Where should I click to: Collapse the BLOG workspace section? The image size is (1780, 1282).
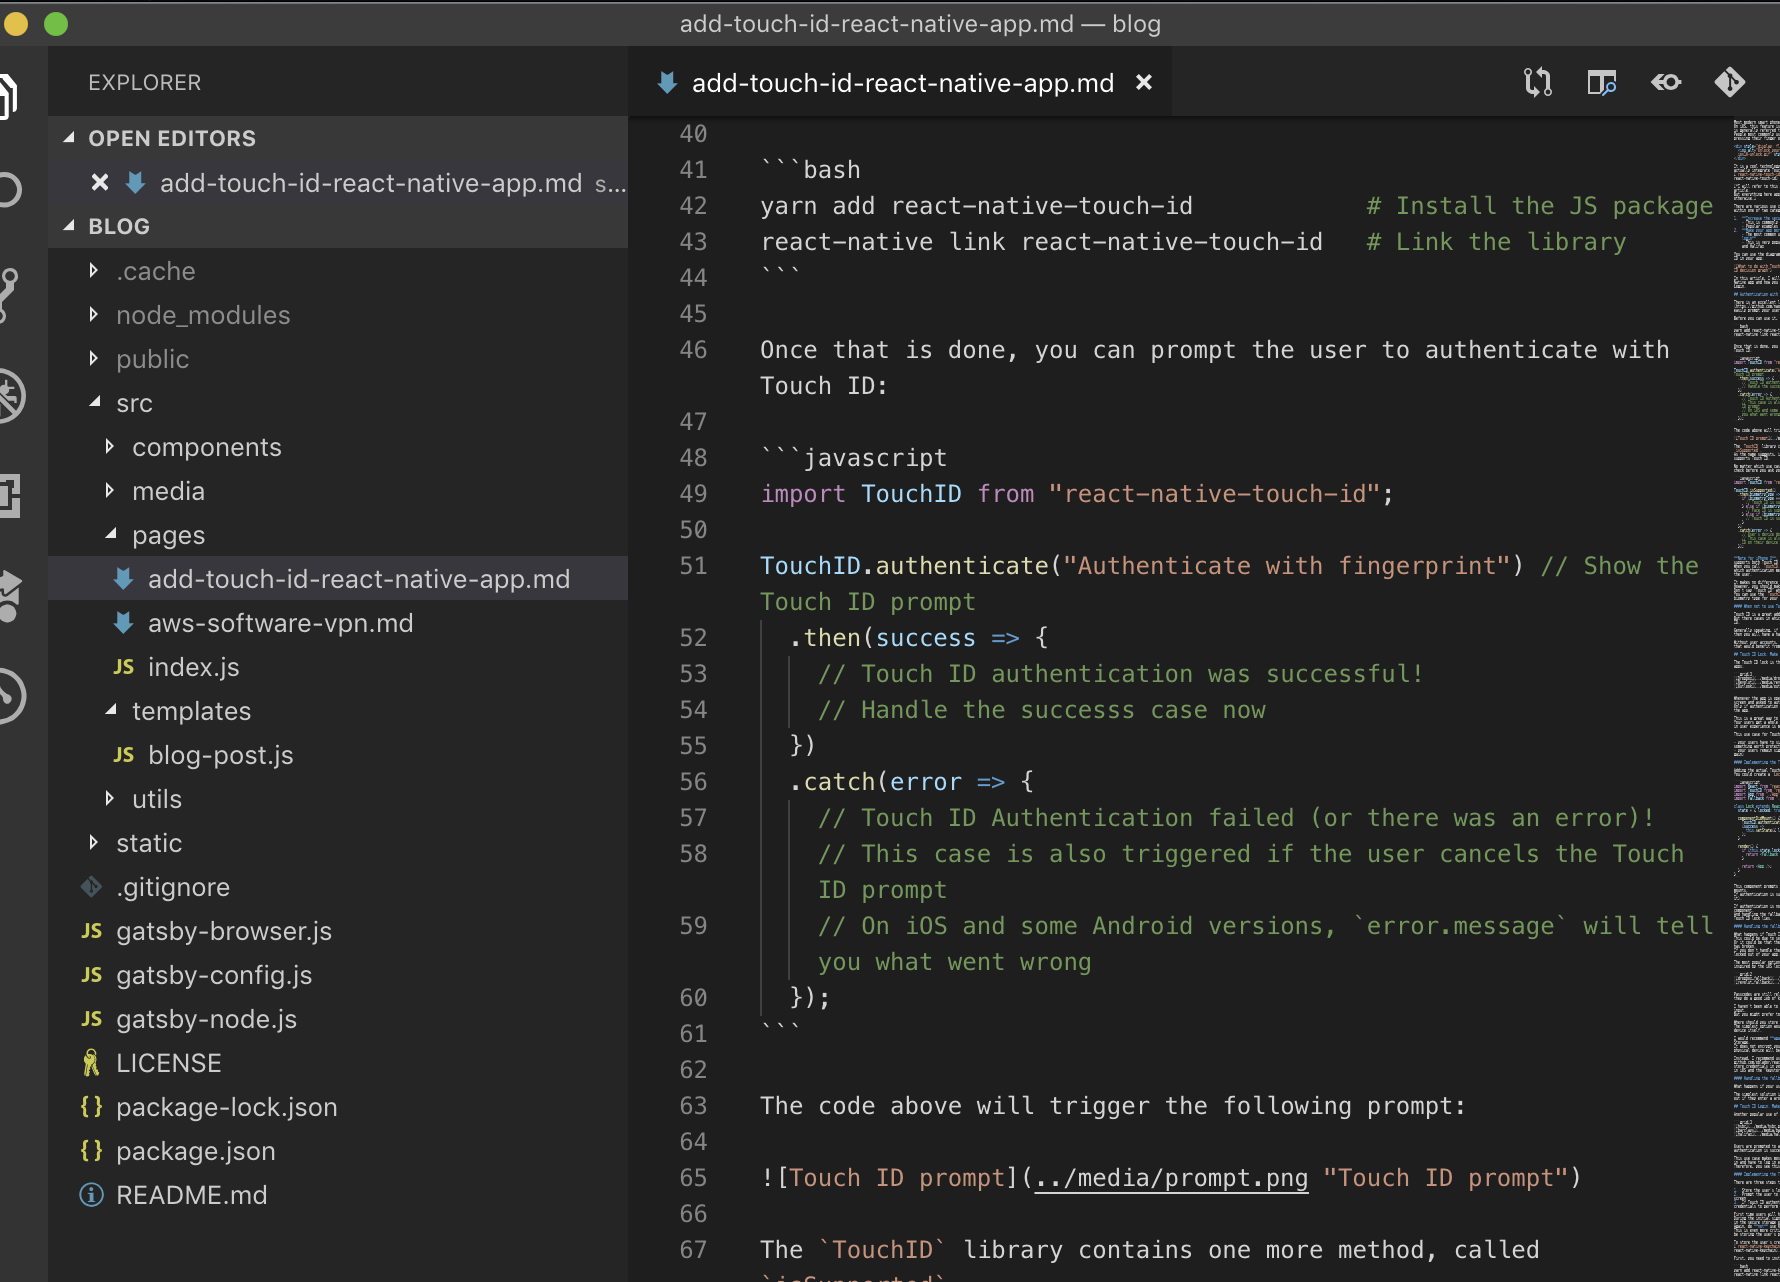69,226
